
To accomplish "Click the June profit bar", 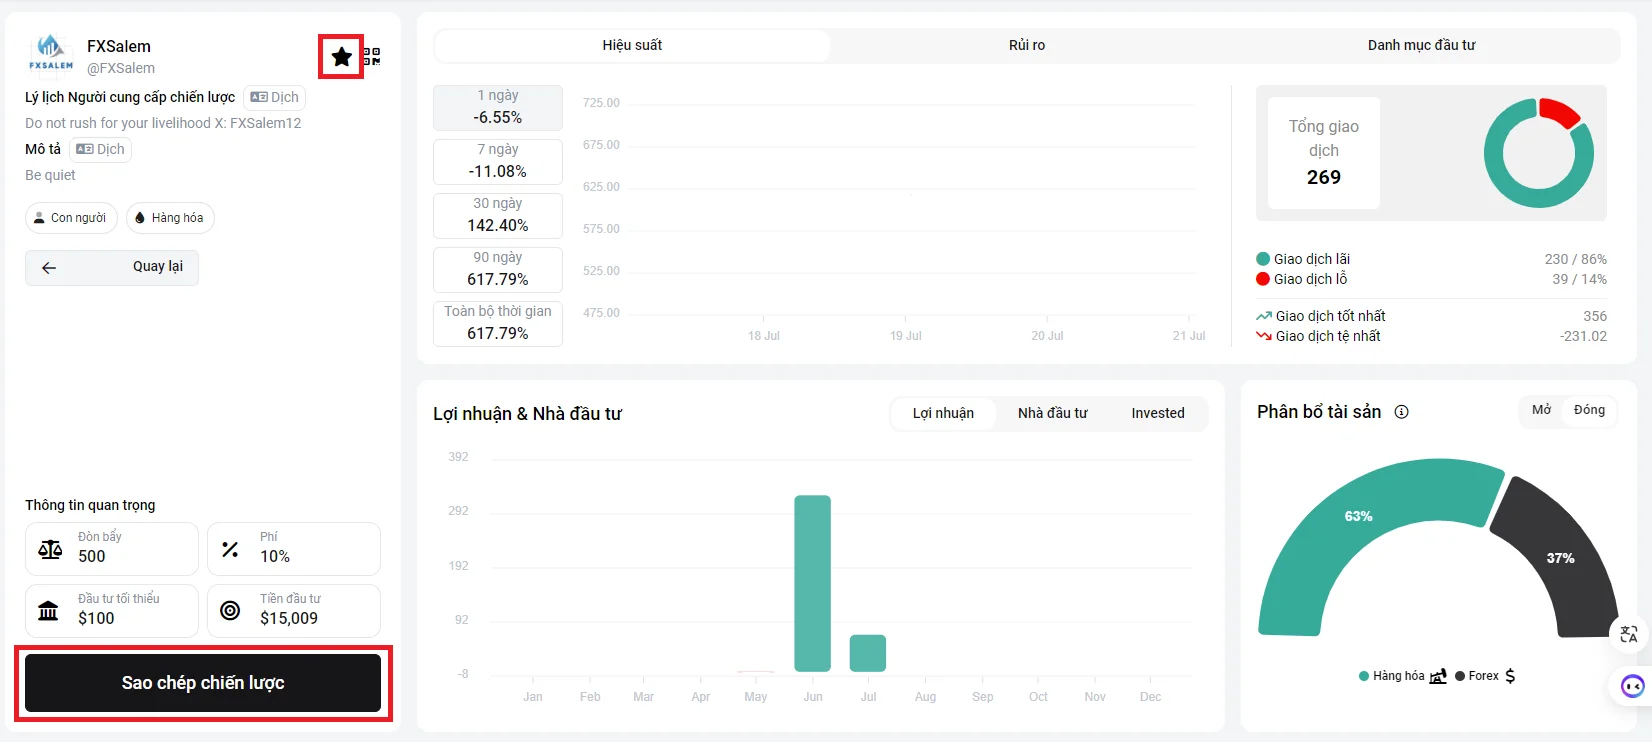I will 813,583.
